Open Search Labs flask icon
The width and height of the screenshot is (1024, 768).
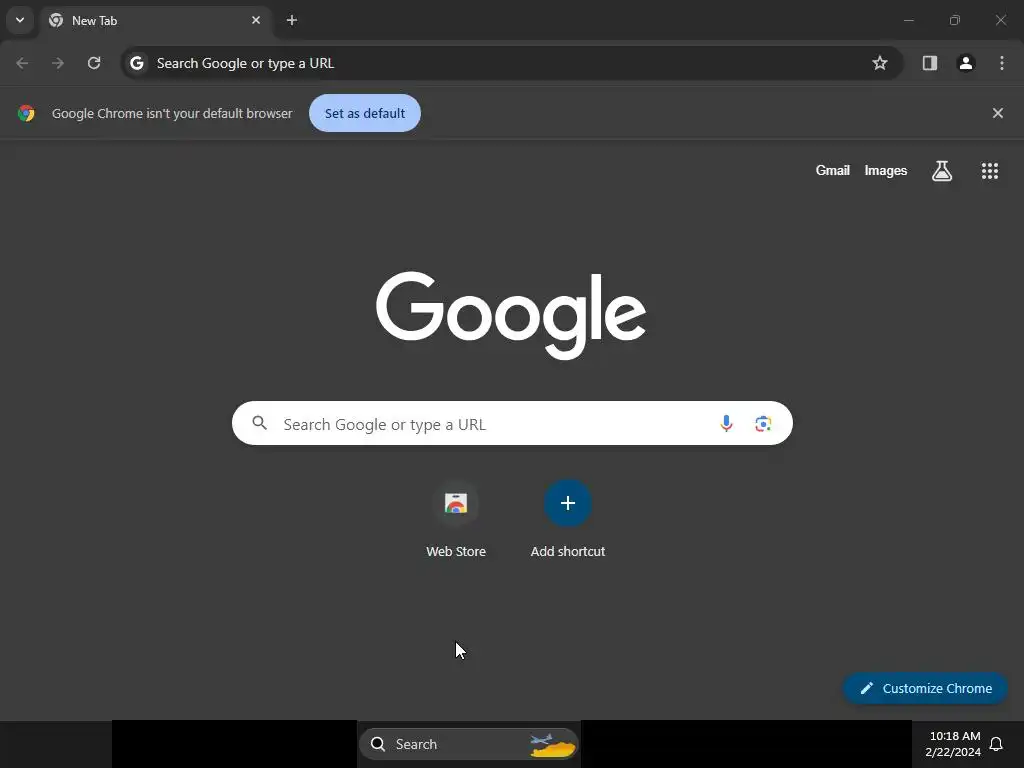coord(942,171)
